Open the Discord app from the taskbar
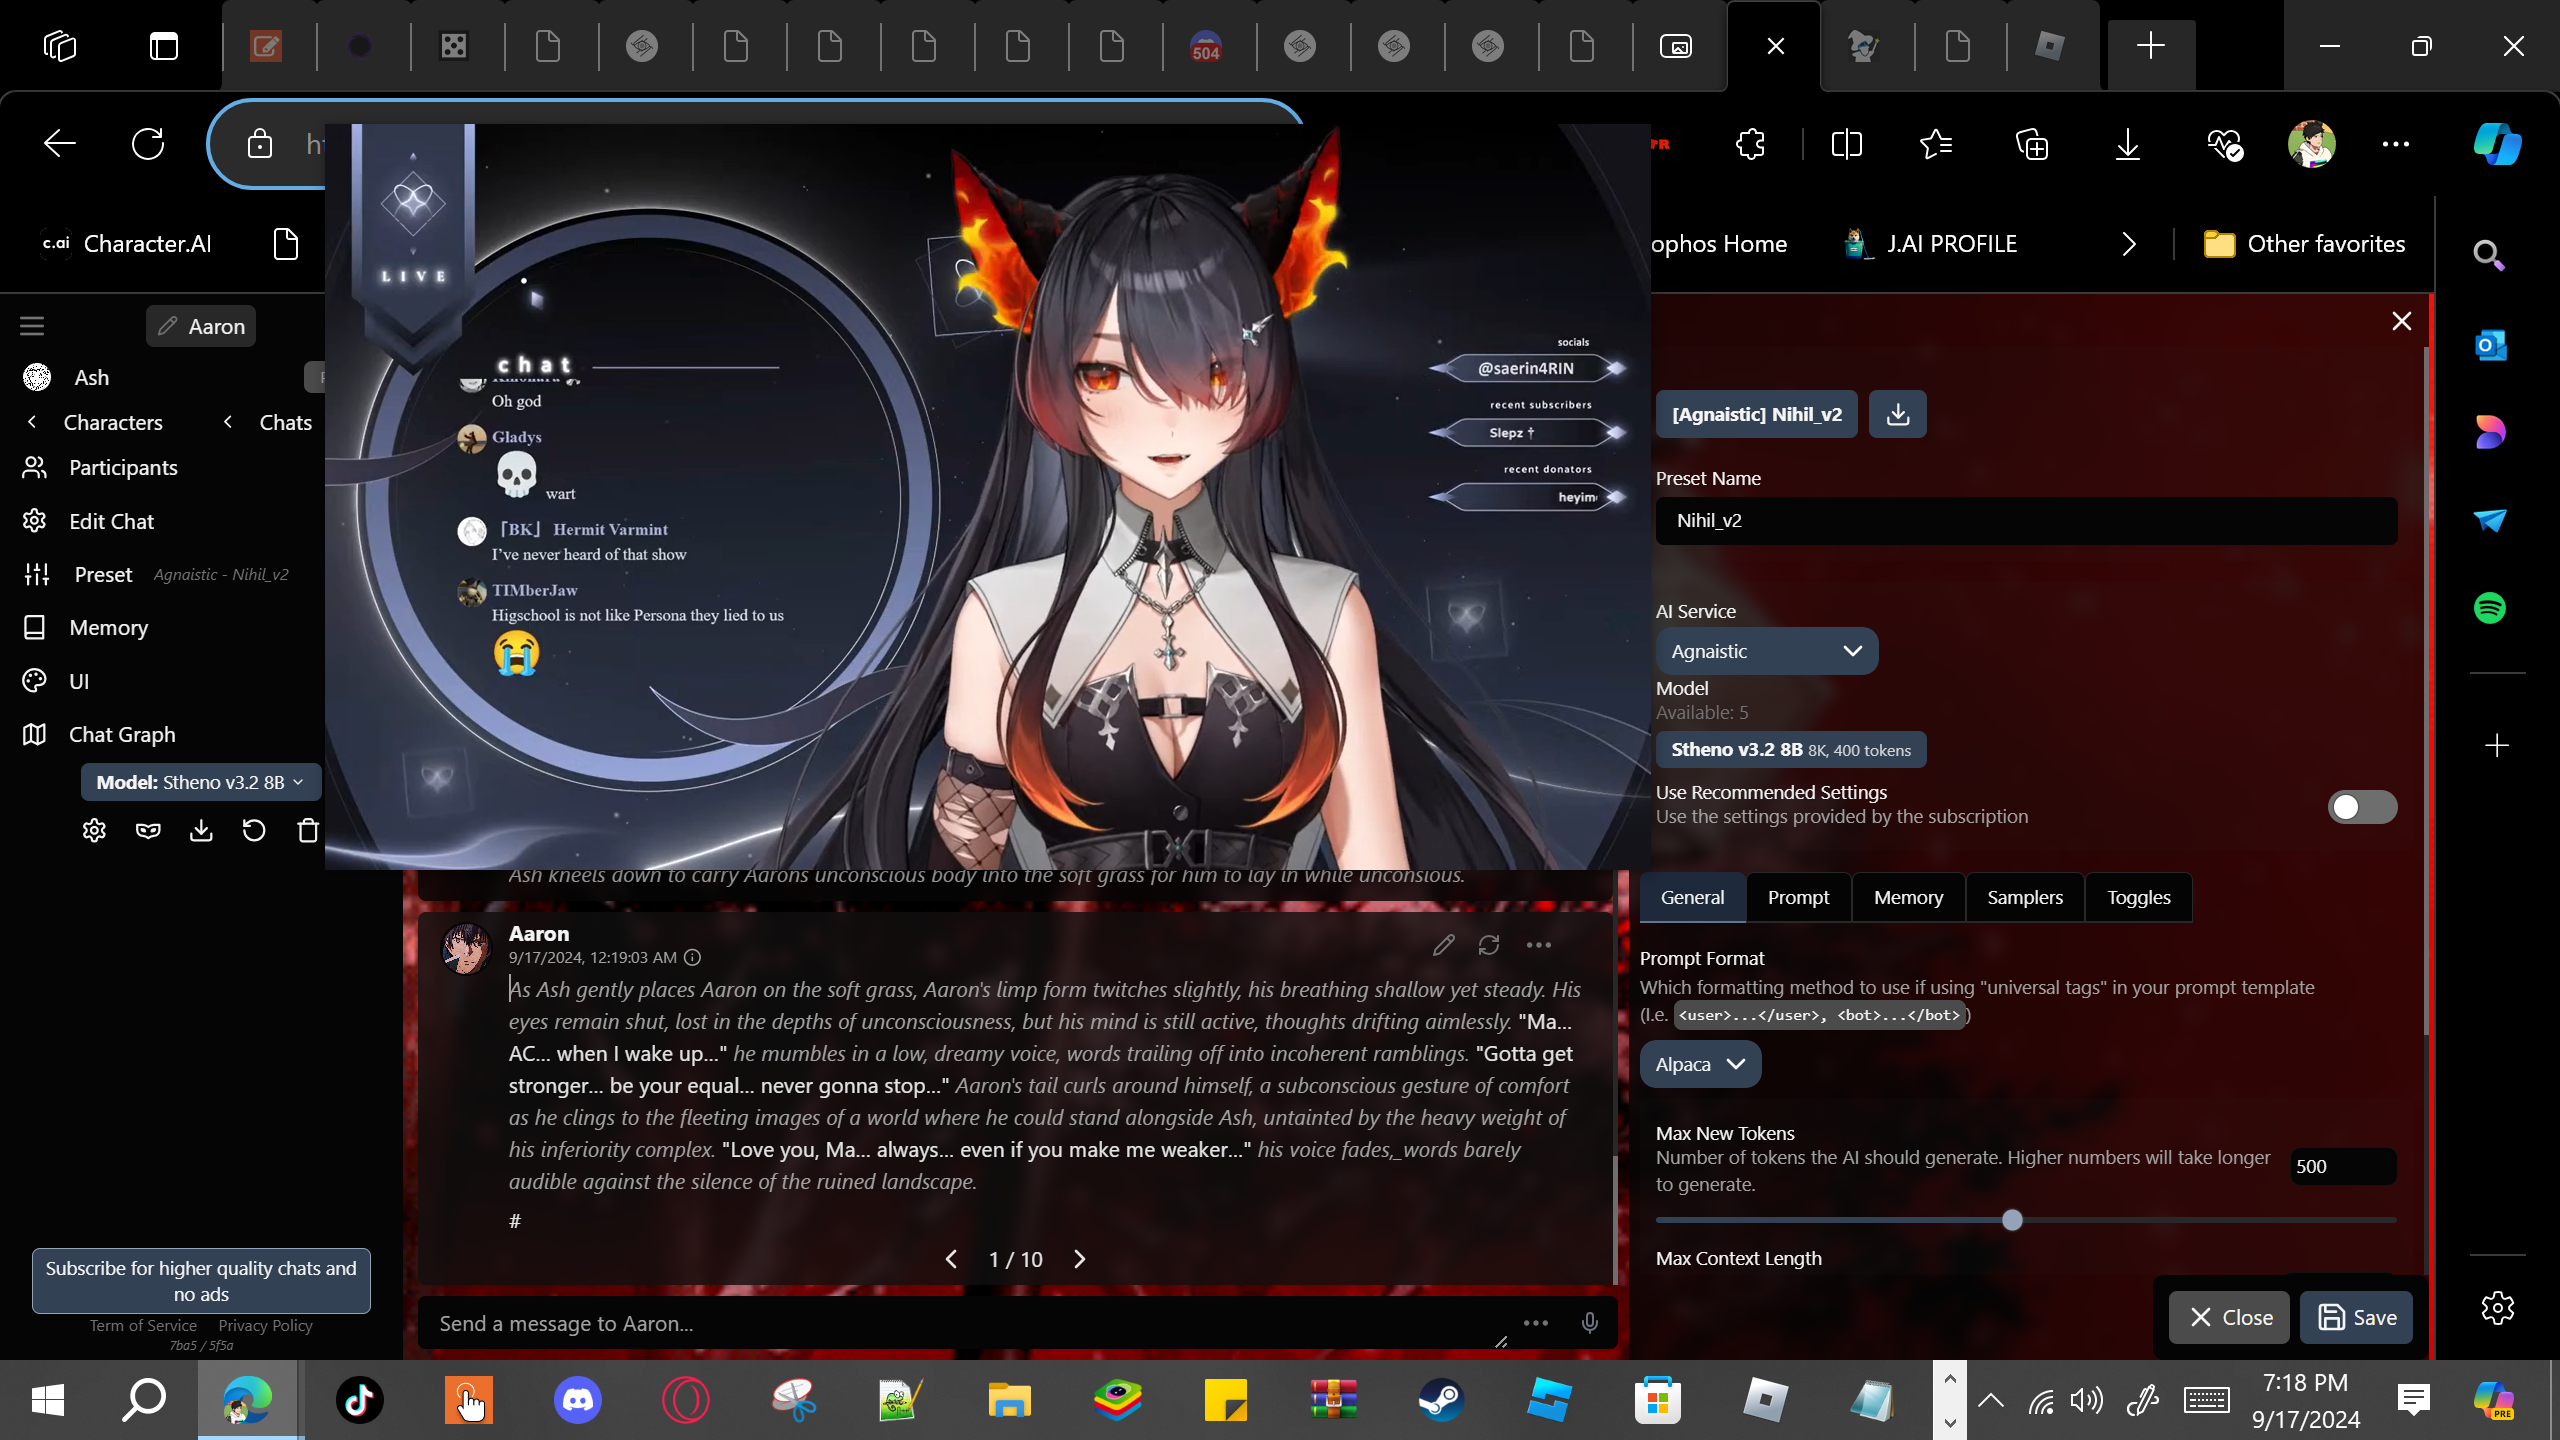This screenshot has width=2560, height=1440. (577, 1400)
